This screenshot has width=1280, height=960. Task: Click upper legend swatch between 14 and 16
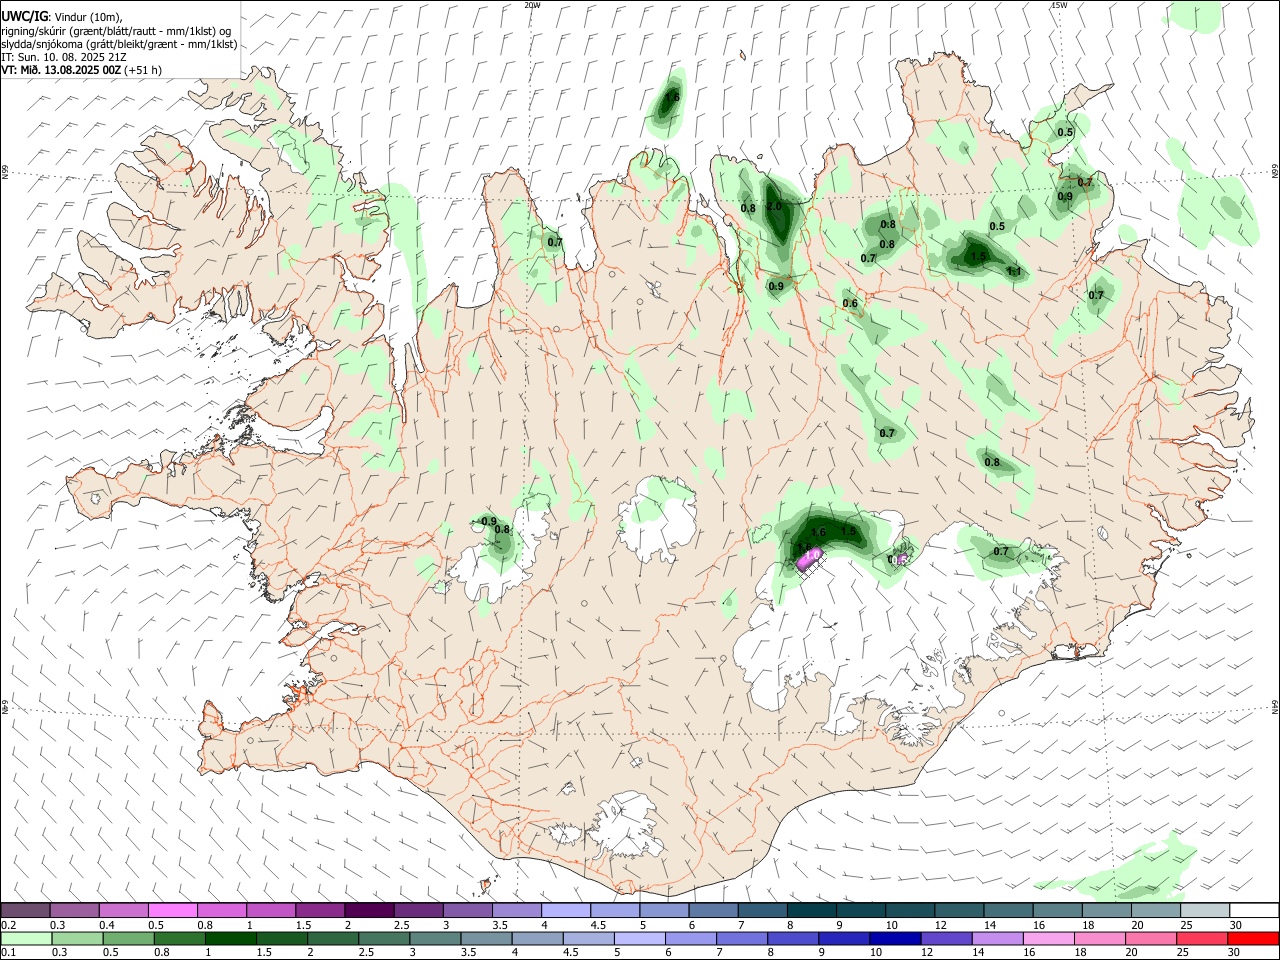1008,910
